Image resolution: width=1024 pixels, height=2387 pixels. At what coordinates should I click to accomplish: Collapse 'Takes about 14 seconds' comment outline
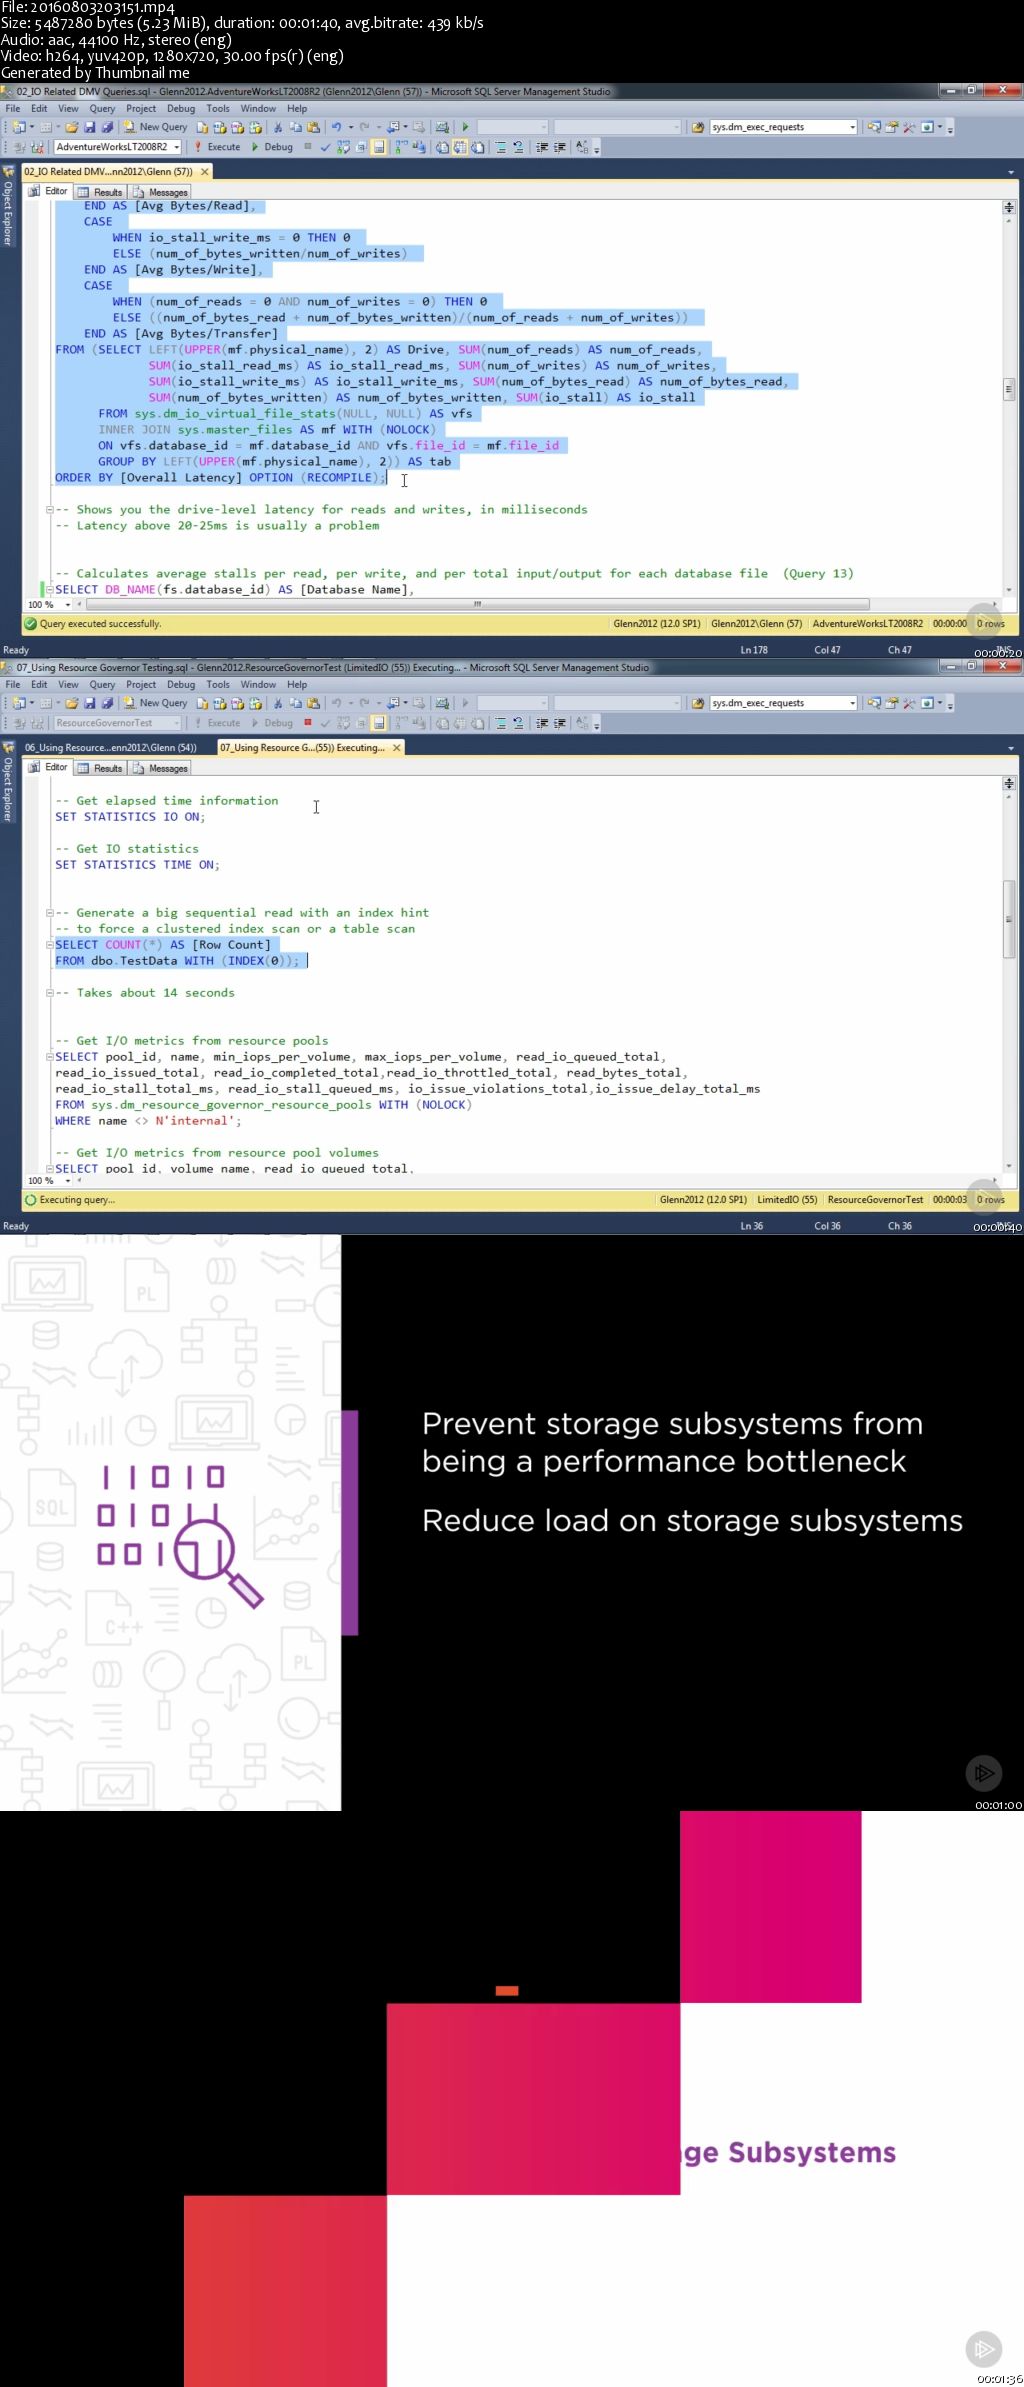[49, 993]
